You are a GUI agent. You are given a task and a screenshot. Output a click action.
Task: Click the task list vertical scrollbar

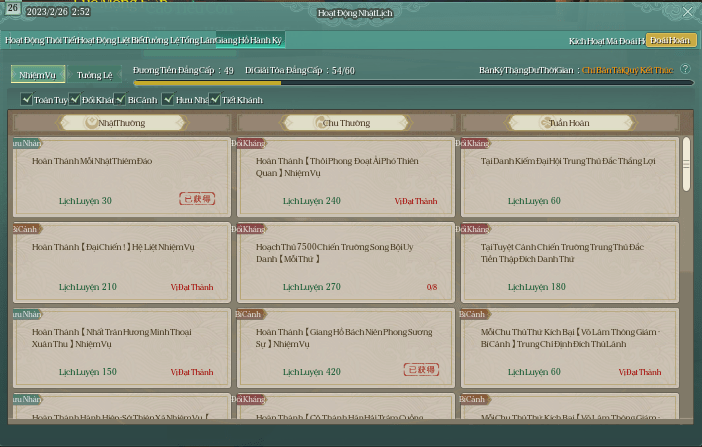coord(687,162)
